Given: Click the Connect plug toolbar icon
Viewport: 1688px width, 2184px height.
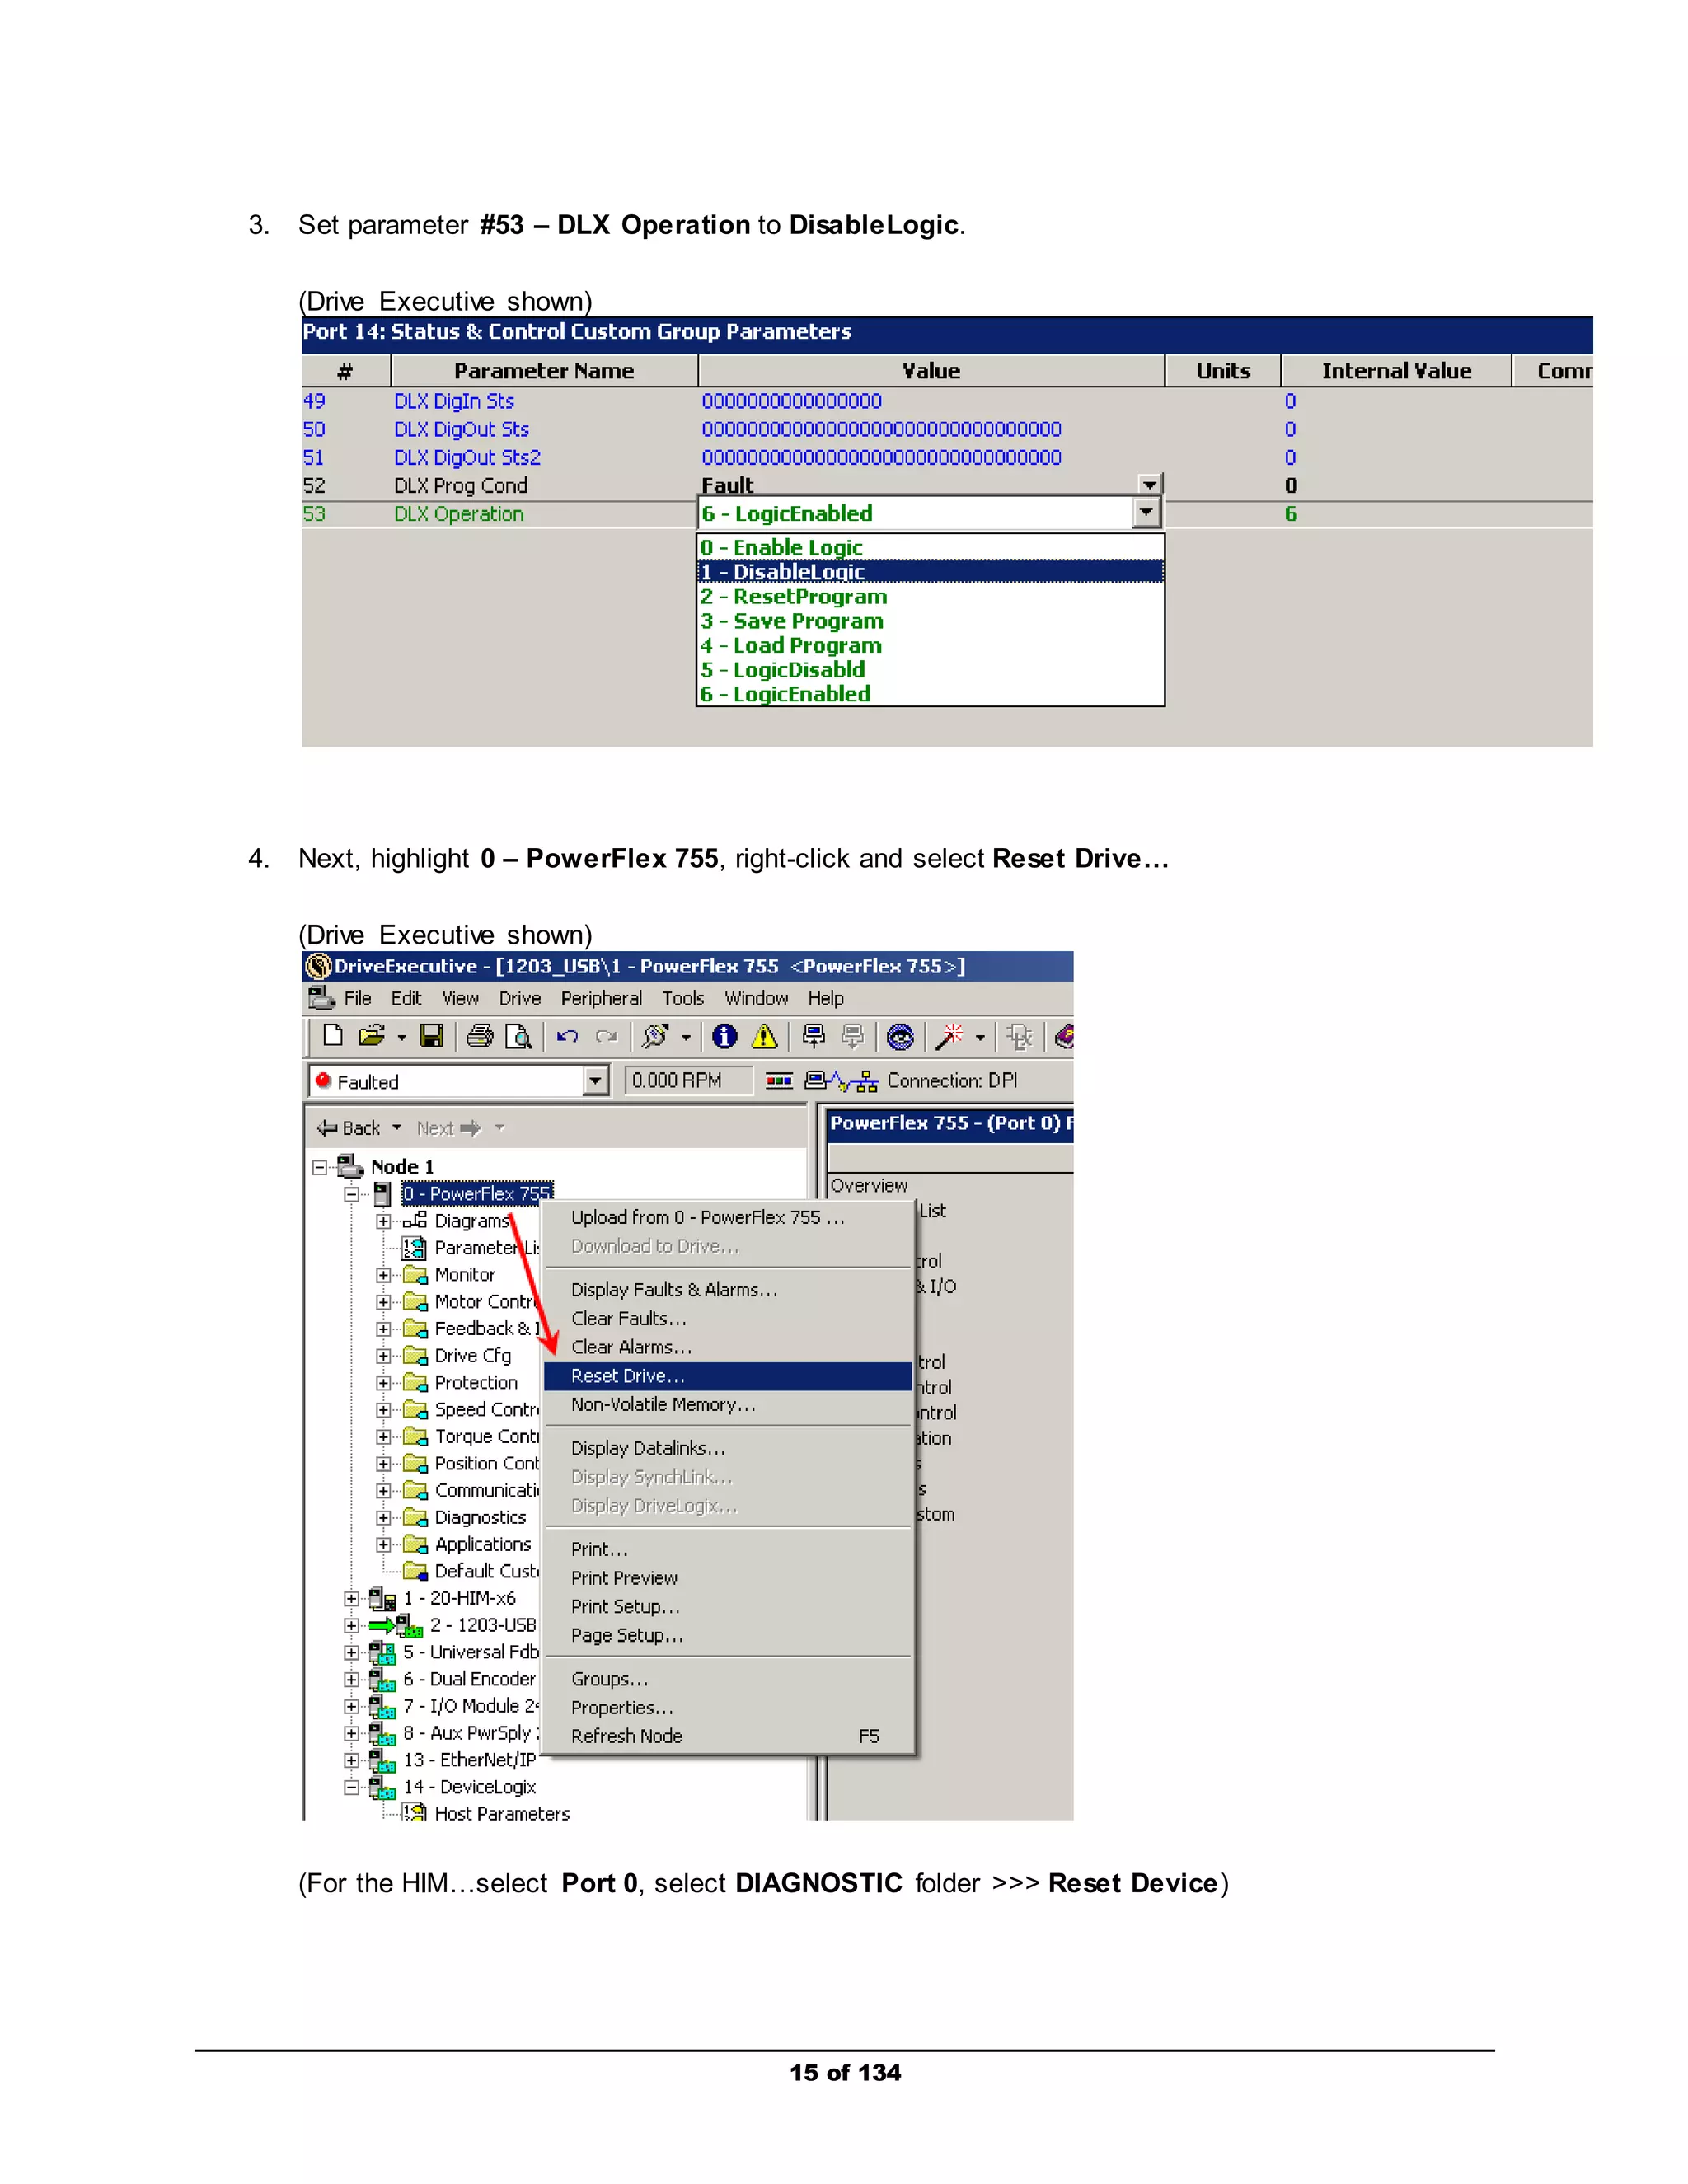Looking at the screenshot, I should (656, 1037).
